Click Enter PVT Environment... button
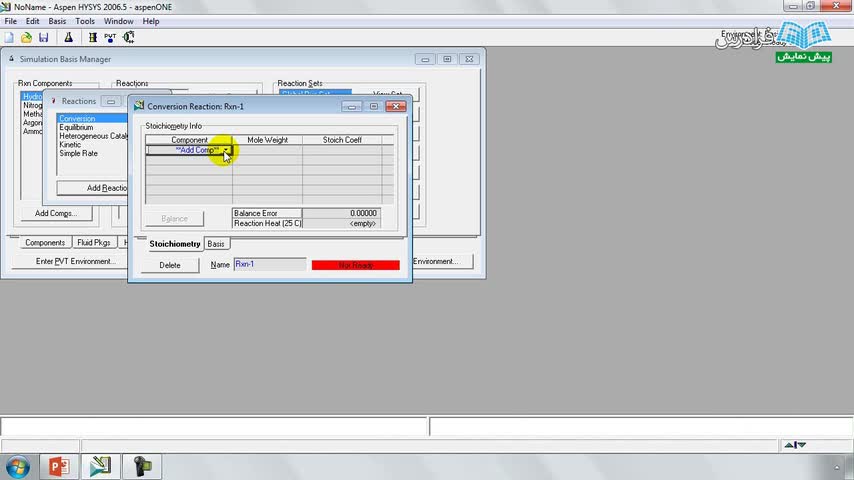This screenshot has height=480, width=854. (x=75, y=261)
